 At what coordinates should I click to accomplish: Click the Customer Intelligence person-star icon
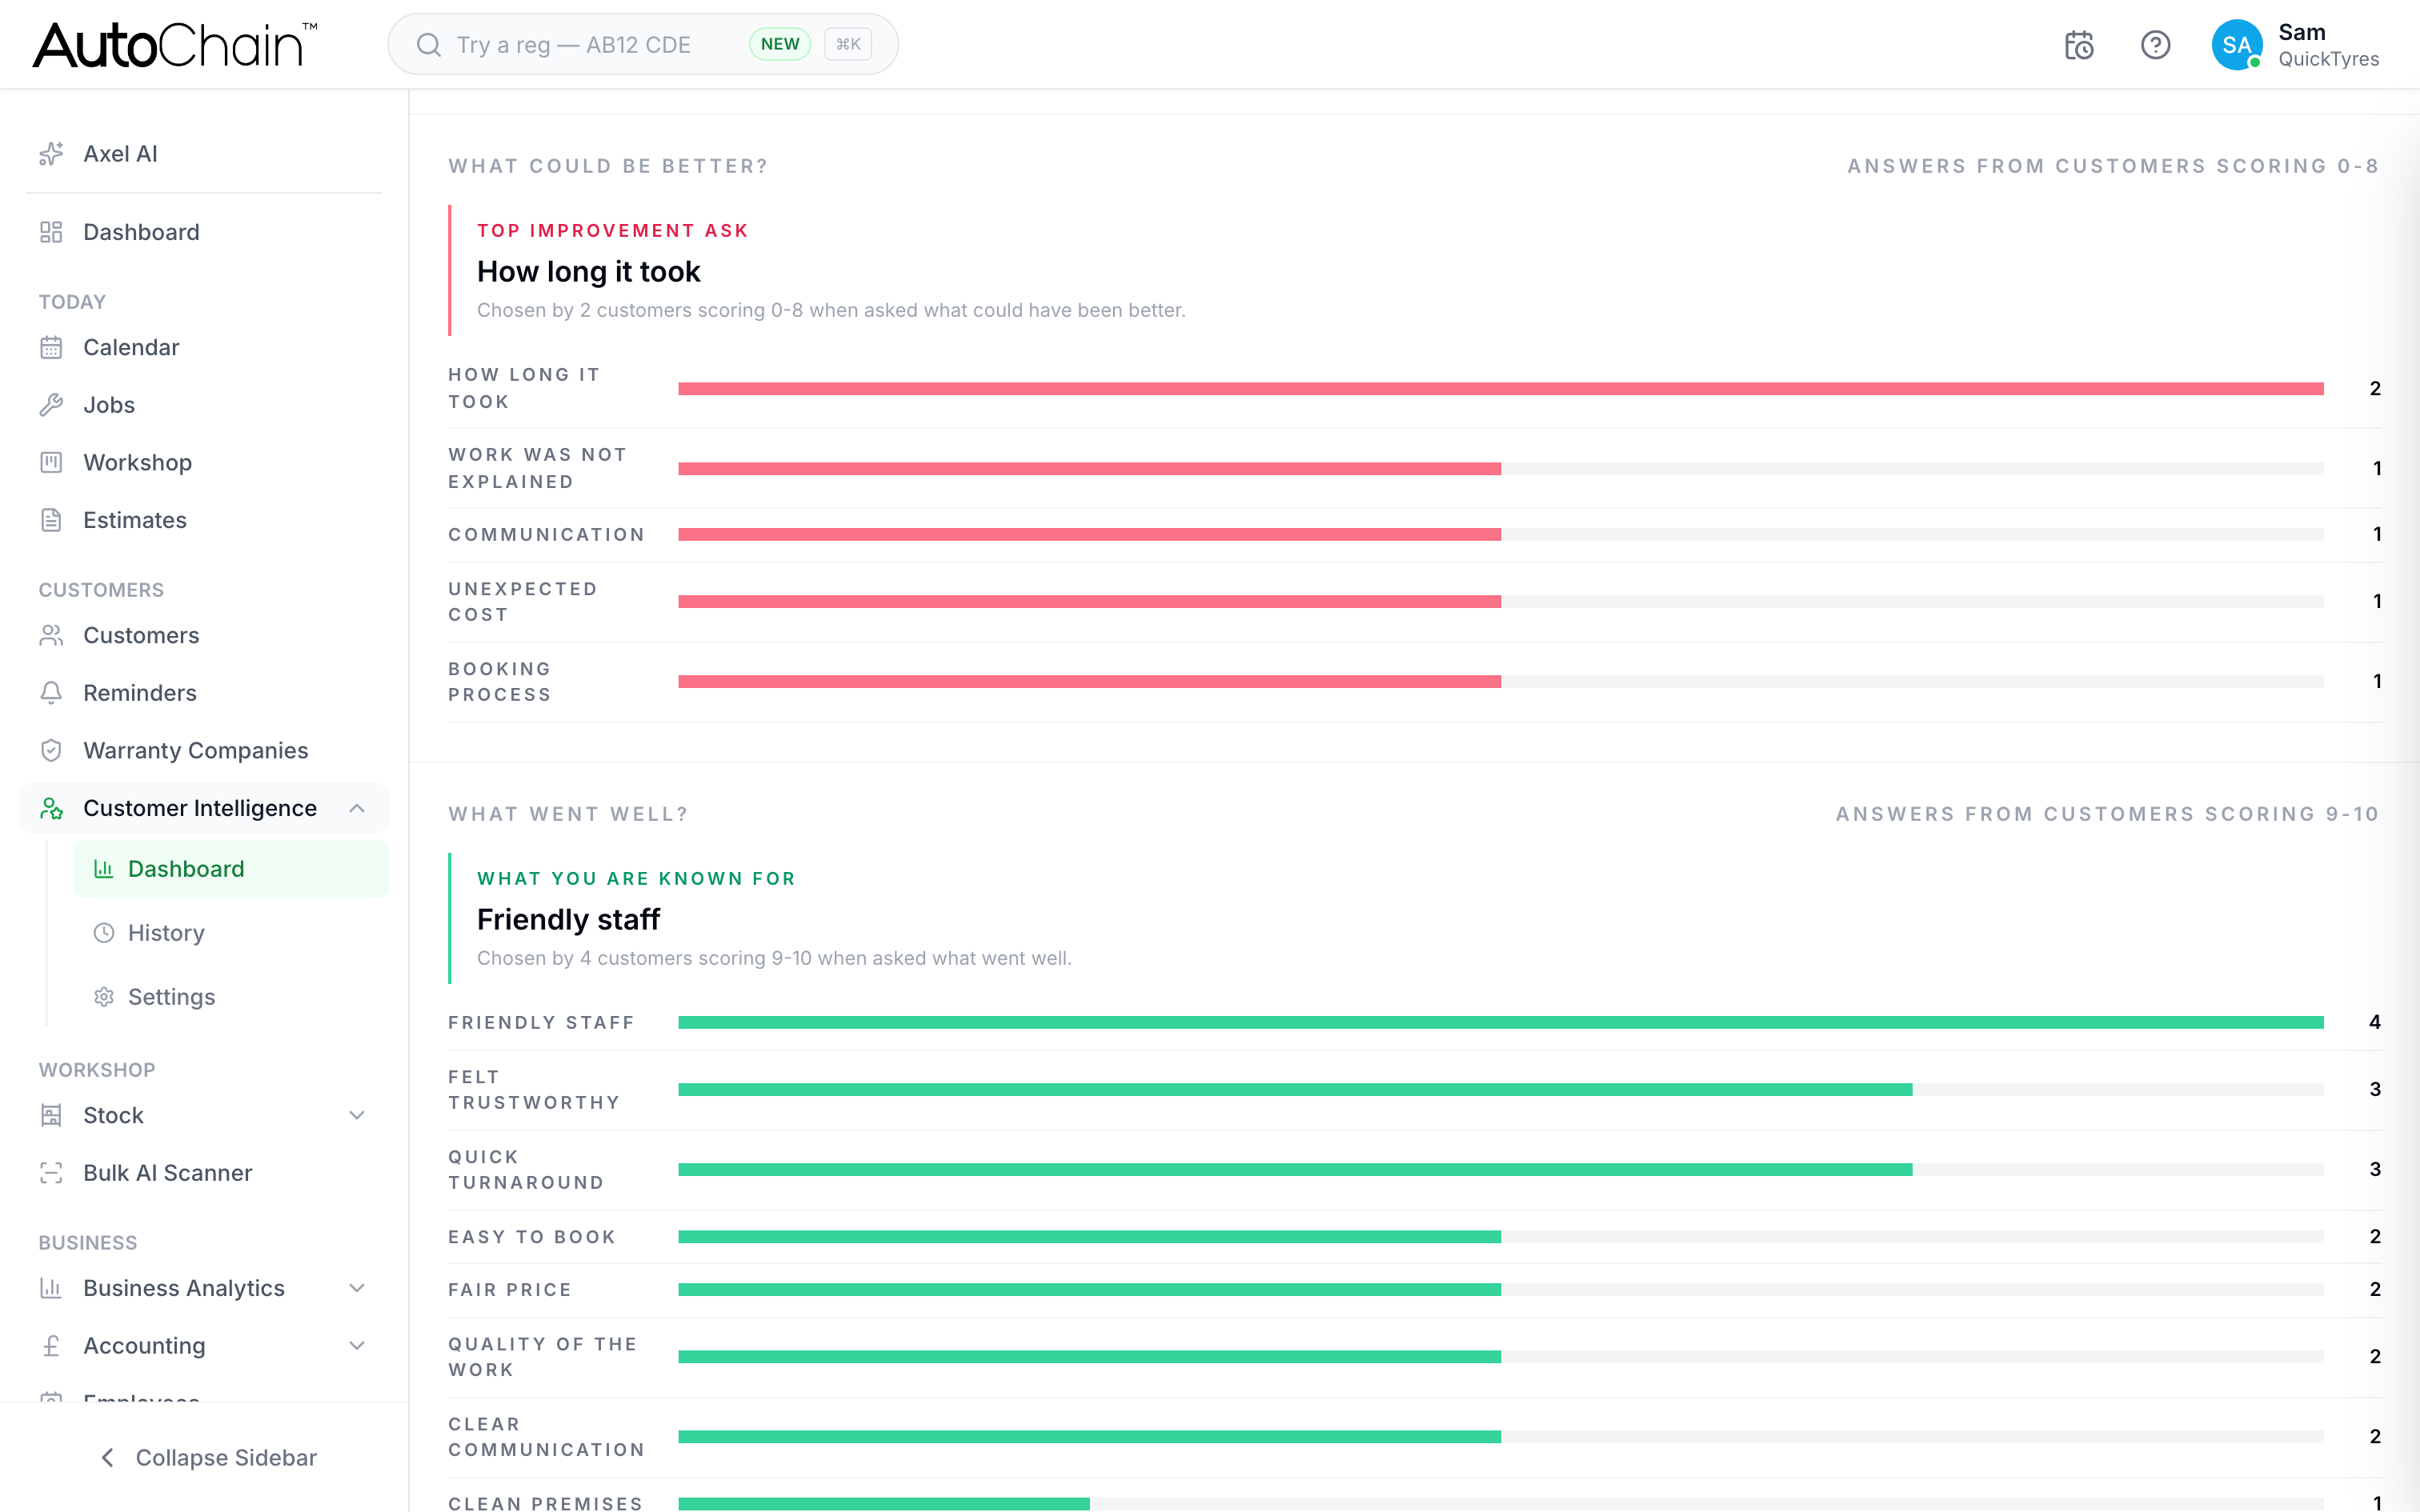coord(51,808)
